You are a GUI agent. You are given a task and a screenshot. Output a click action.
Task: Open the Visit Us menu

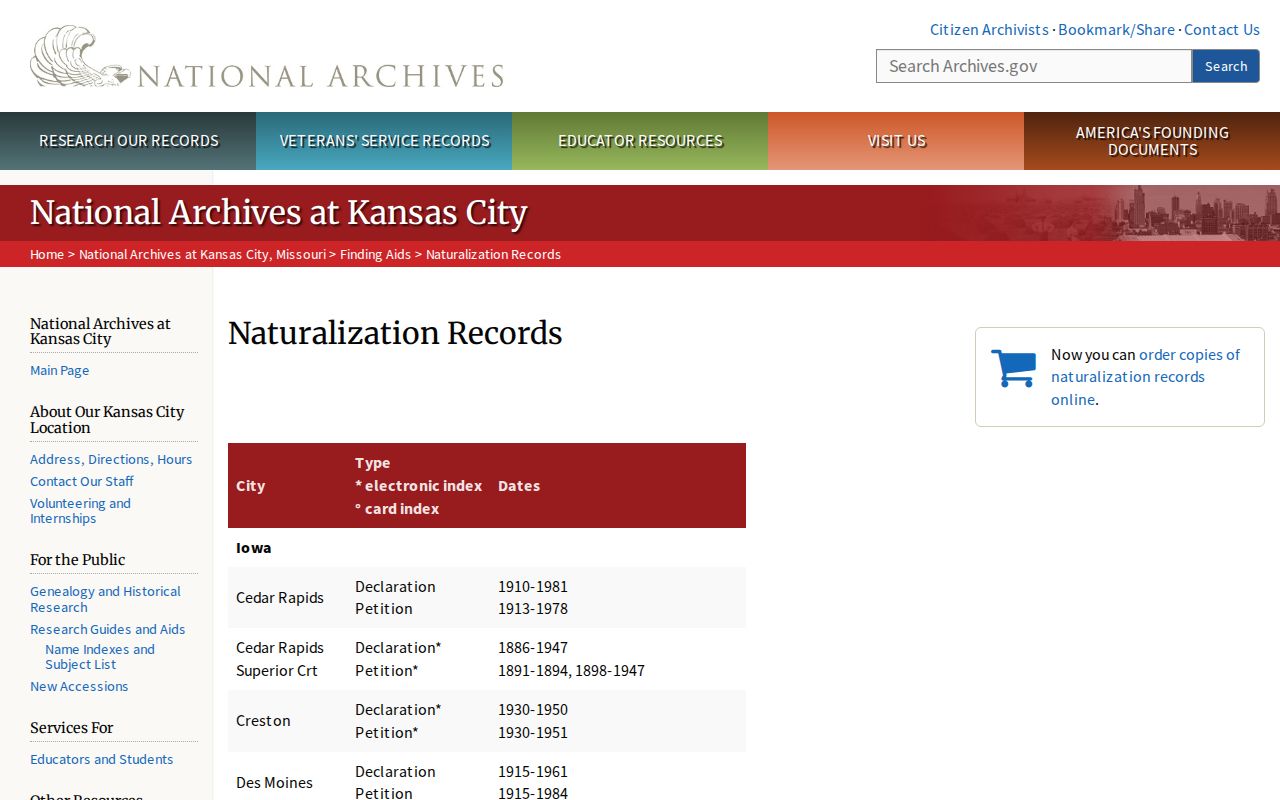pyautogui.click(x=896, y=141)
